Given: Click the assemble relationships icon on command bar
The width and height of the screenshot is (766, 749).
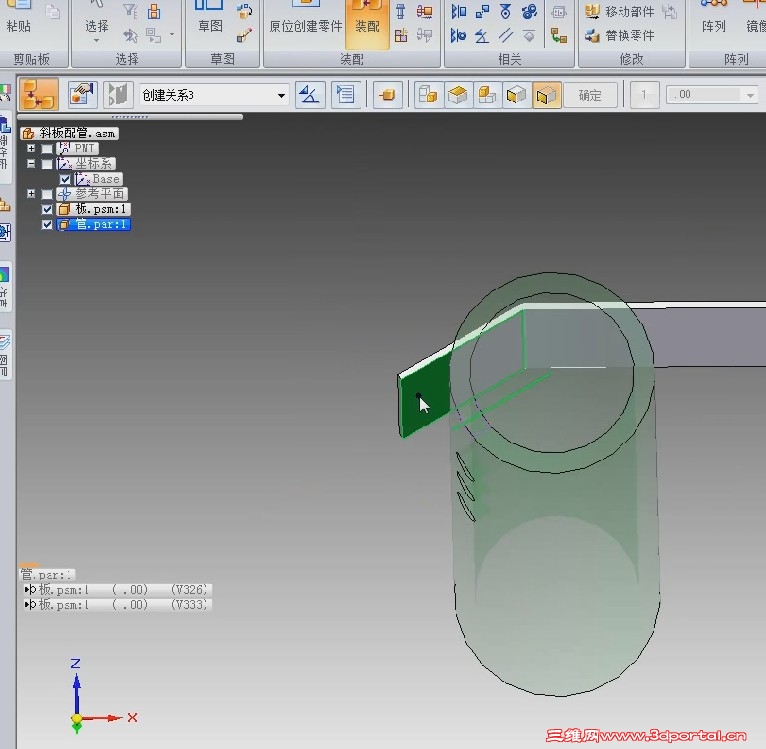Looking at the screenshot, I should [x=39, y=94].
